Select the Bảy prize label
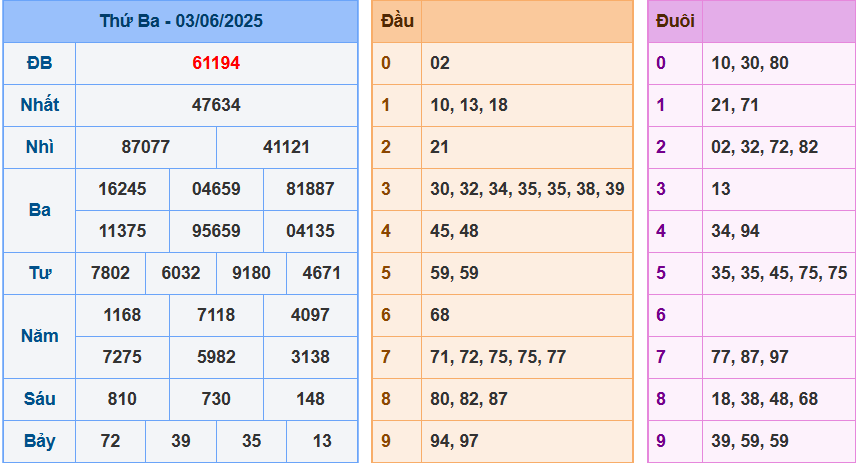 click(x=39, y=441)
